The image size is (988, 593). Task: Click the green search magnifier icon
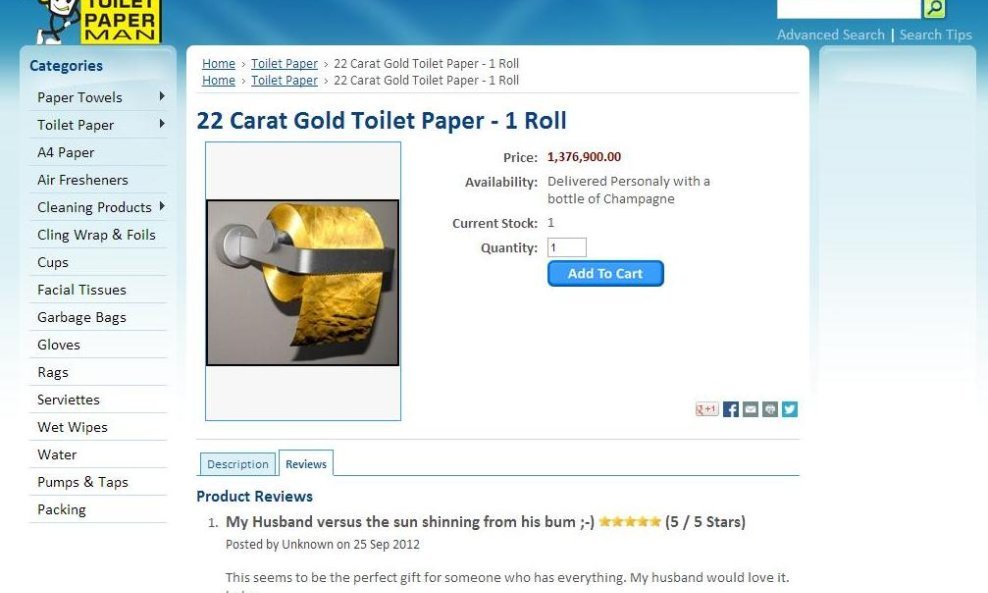tap(934, 8)
